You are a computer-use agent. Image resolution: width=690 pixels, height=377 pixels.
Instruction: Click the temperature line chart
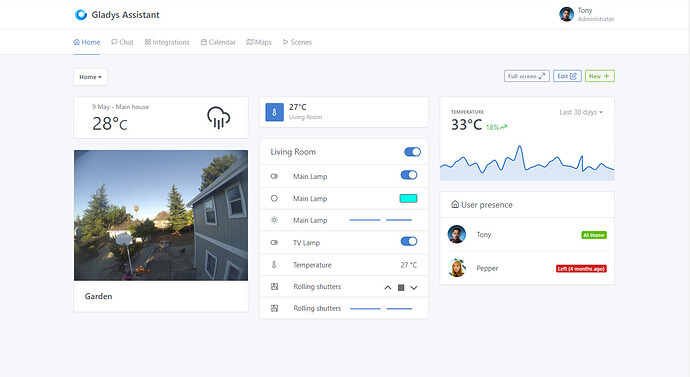tap(527, 162)
